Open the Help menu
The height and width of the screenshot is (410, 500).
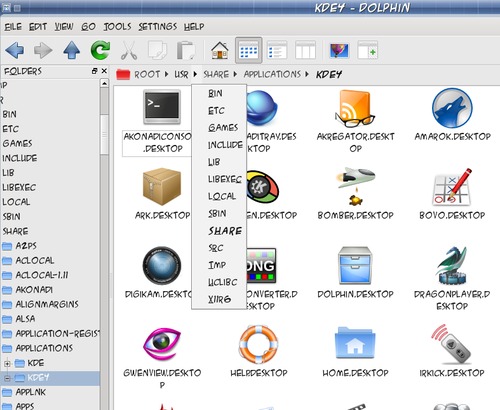tap(194, 26)
